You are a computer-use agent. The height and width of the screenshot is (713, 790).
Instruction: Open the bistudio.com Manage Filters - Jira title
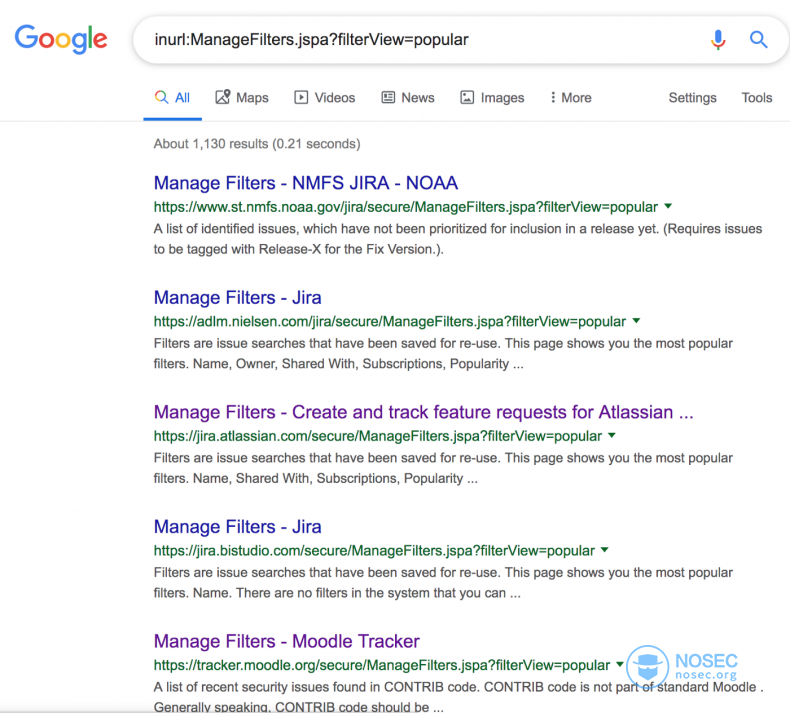pos(237,527)
